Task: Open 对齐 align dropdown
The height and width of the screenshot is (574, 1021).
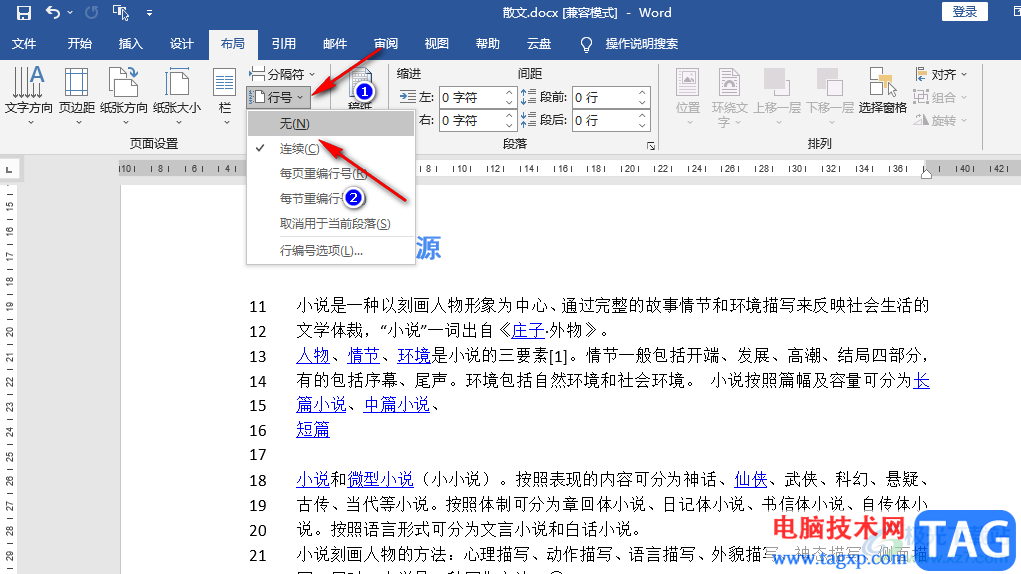Action: pos(941,74)
